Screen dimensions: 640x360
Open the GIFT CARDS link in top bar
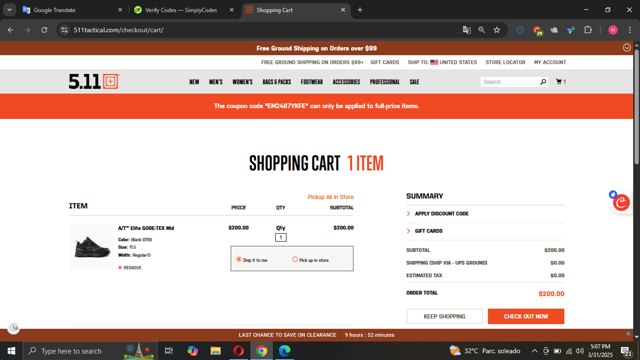coord(384,62)
